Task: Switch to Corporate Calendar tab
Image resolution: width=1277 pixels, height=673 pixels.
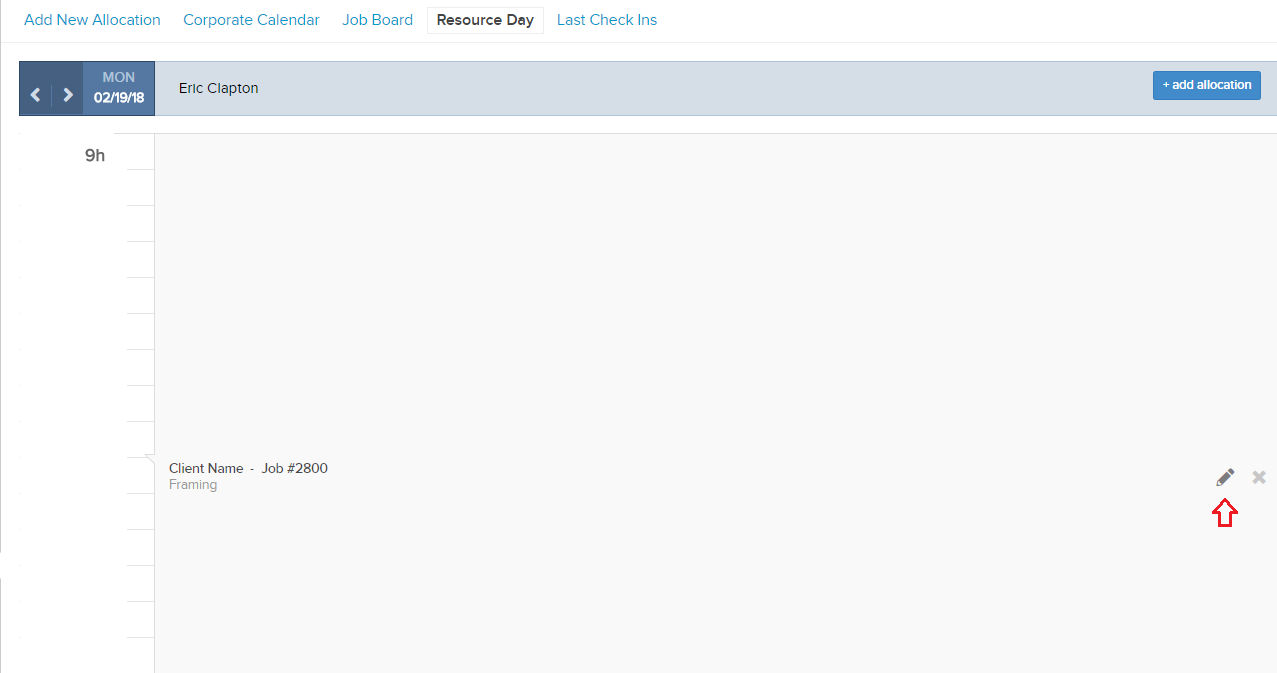Action: point(251,20)
